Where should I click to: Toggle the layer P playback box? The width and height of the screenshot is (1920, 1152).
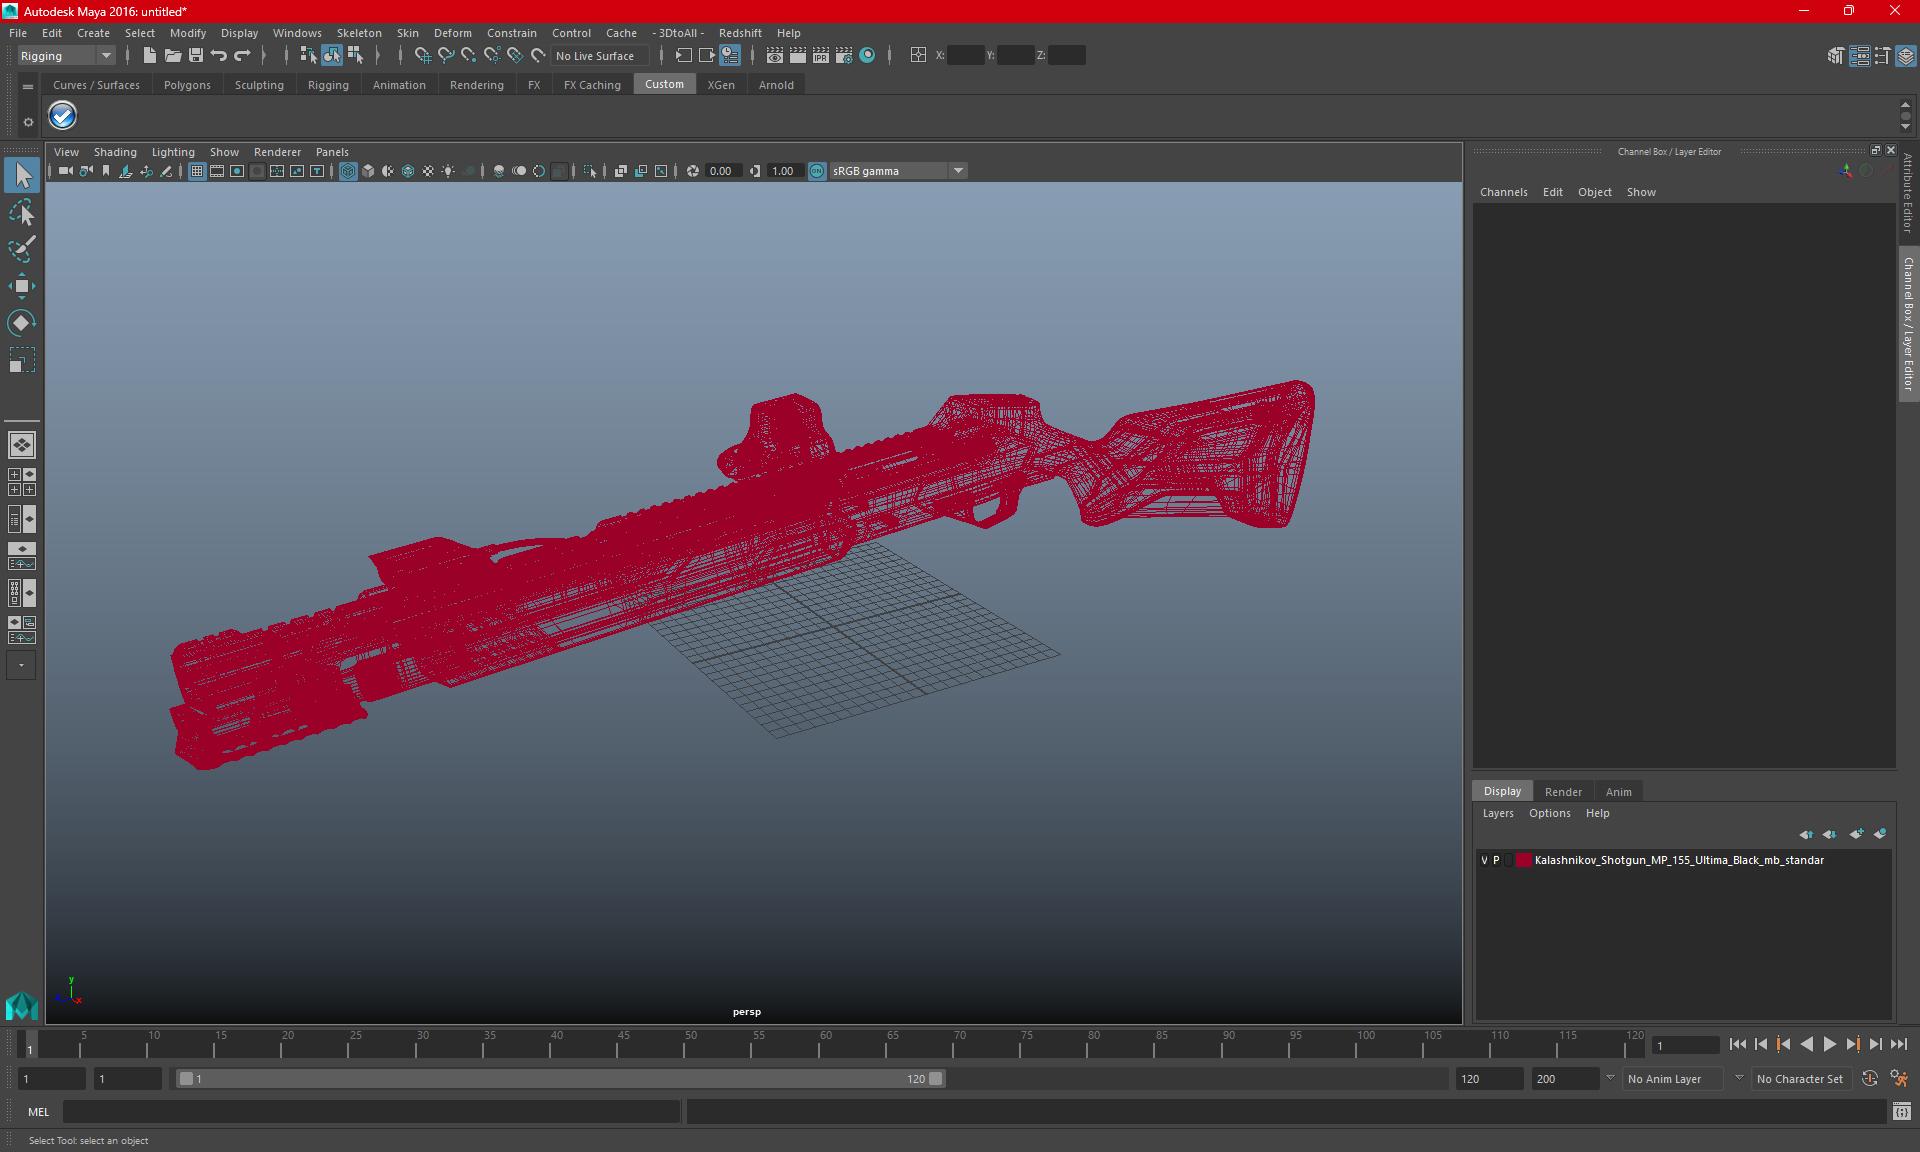click(1496, 860)
